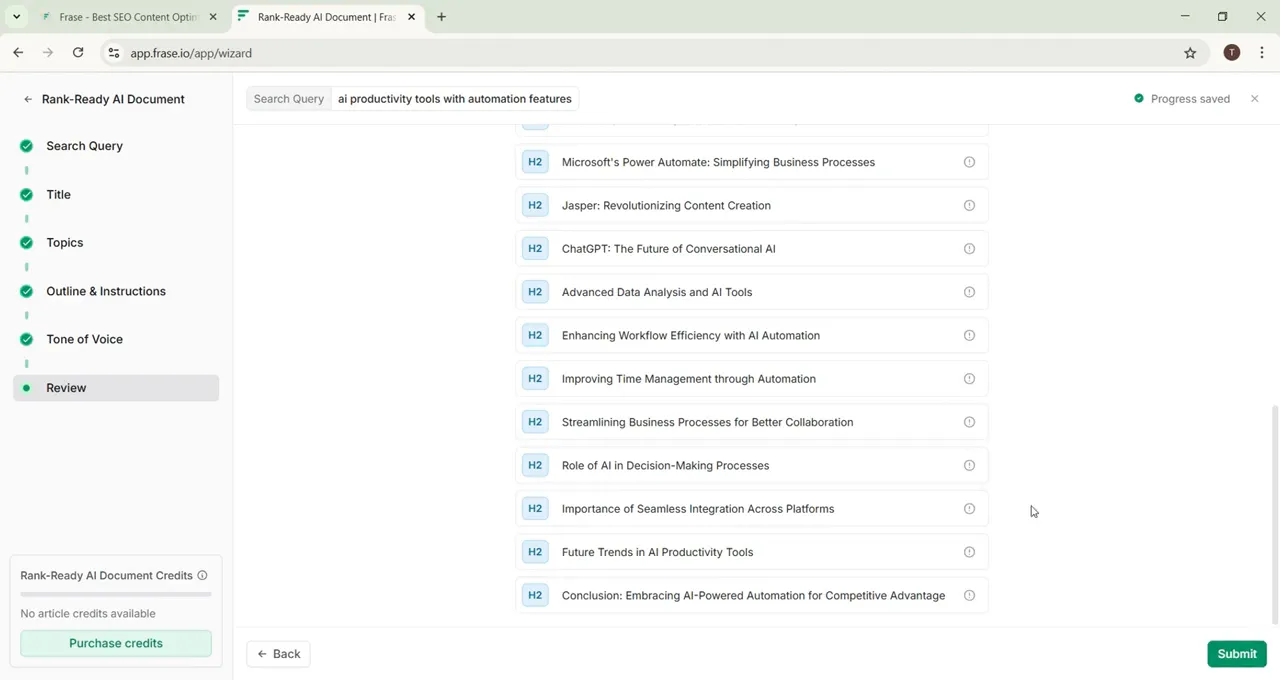Click the Back button at bottom
Viewport: 1280px width, 680px height.
[x=278, y=654]
